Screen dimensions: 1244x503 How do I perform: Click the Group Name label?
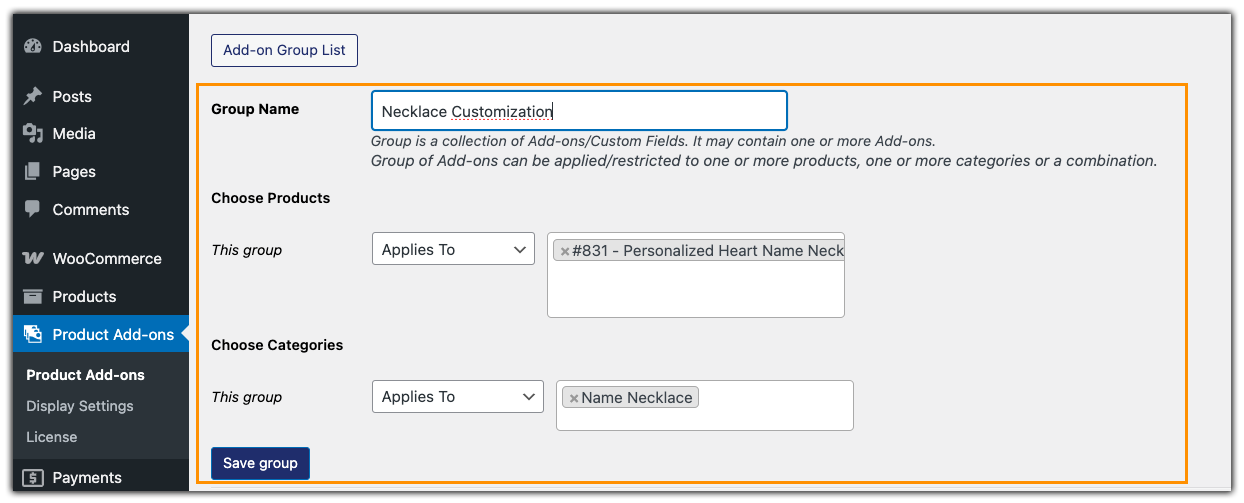point(255,109)
